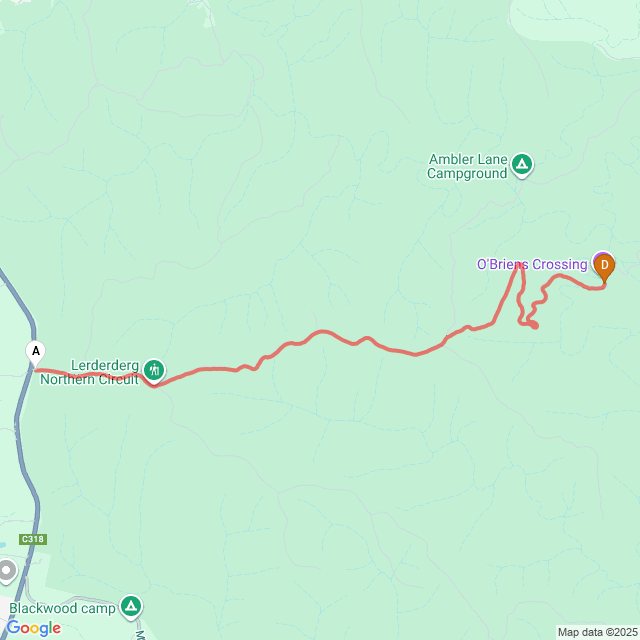
Task: Click the small blue water patch near C318
Action: click(x=2, y=545)
